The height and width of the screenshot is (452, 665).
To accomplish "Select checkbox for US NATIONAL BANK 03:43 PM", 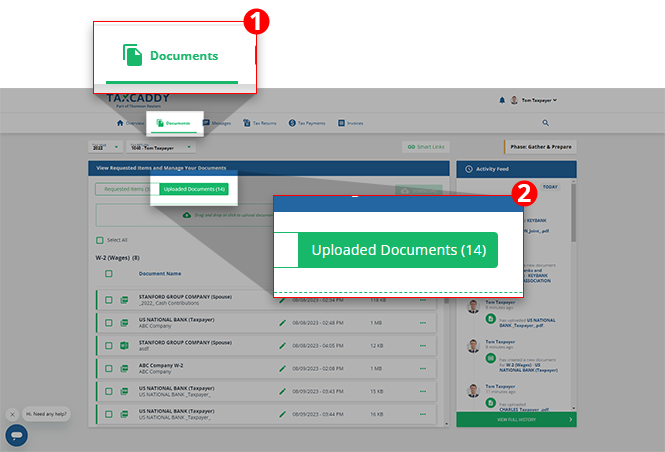I will tap(109, 391).
